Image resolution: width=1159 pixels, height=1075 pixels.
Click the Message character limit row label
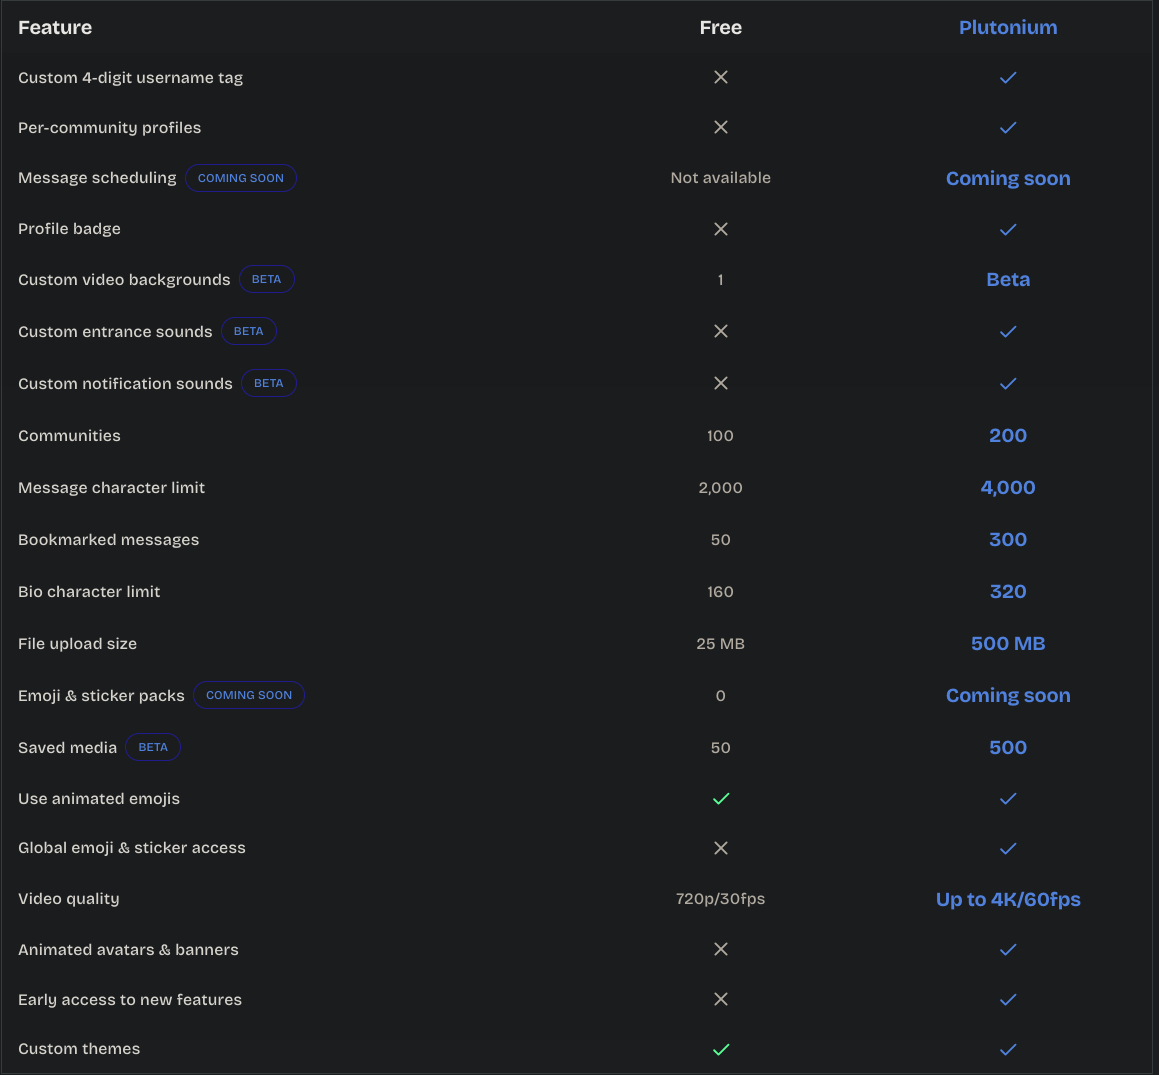click(111, 488)
